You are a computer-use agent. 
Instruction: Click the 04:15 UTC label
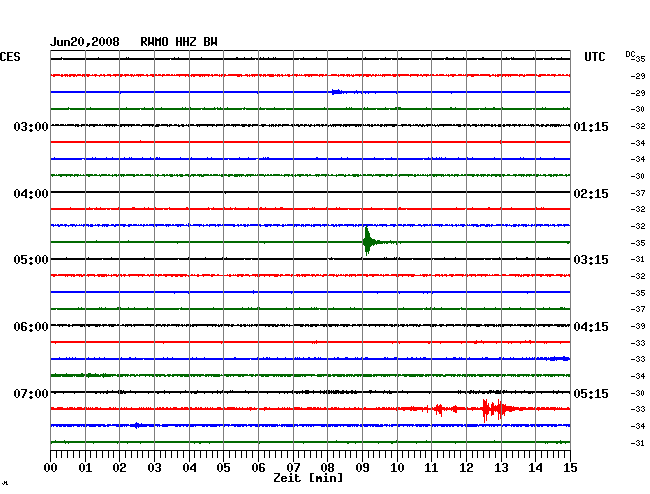[591, 327]
